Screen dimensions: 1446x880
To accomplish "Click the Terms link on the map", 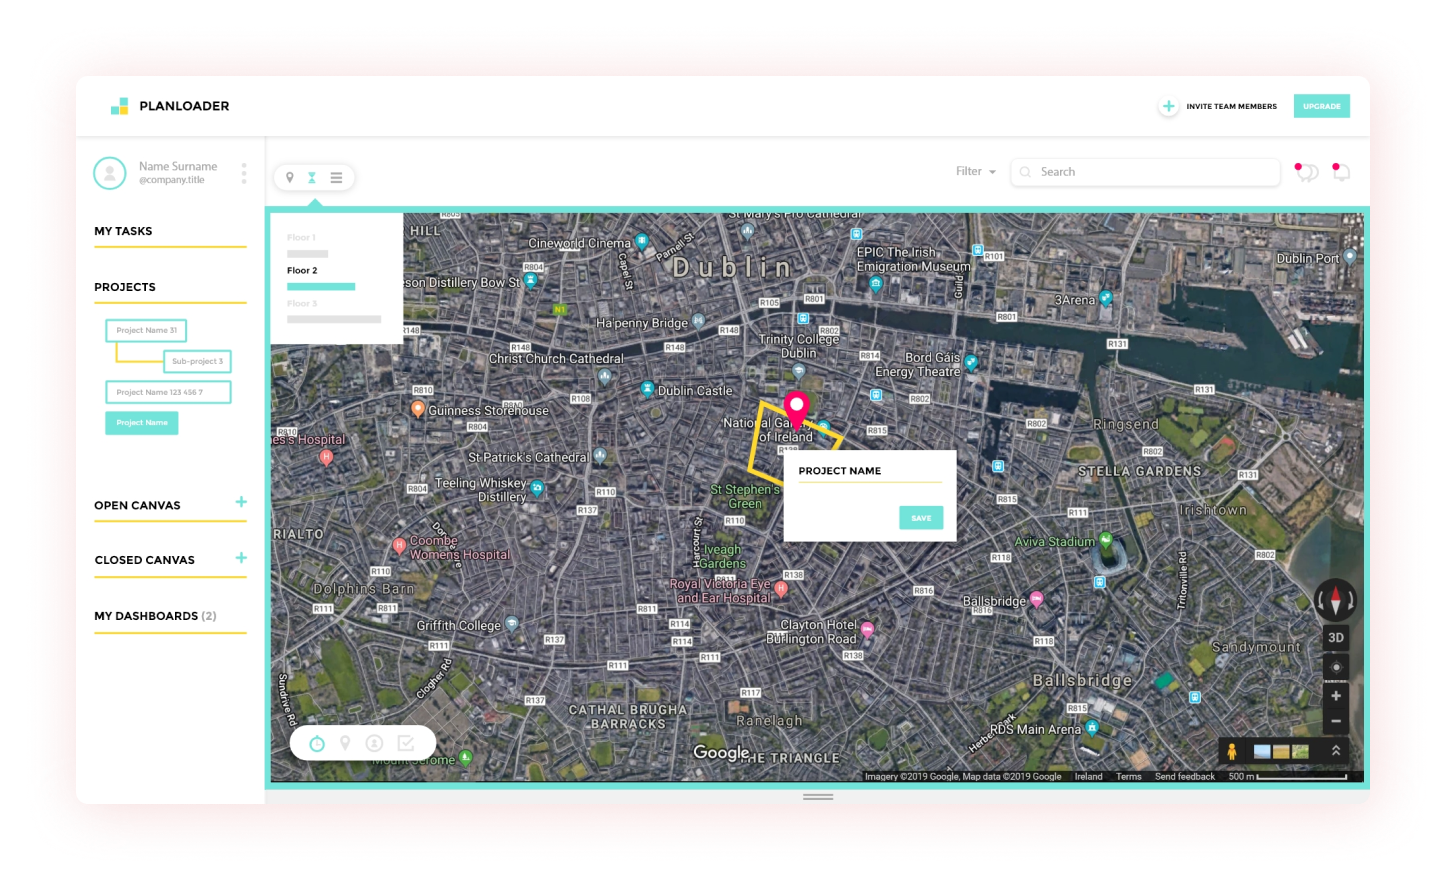I will pyautogui.click(x=1129, y=777).
